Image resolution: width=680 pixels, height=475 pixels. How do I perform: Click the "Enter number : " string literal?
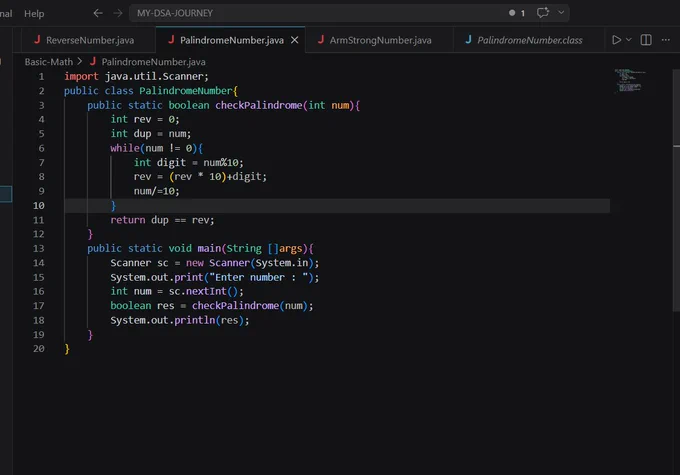pyautogui.click(x=258, y=277)
